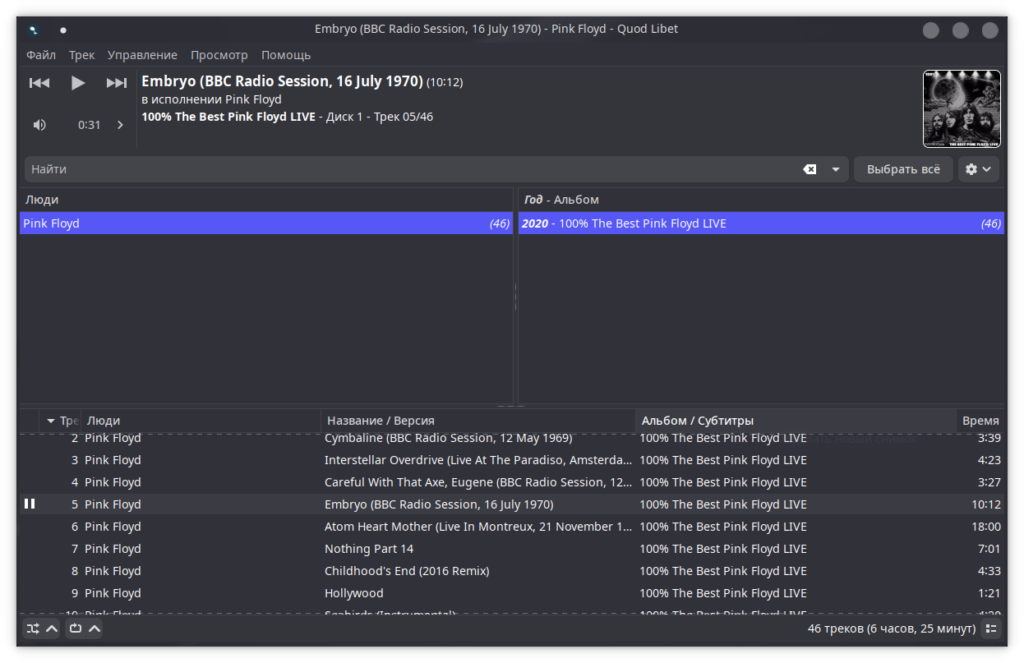Open the search history dropdown arrow

coord(835,169)
